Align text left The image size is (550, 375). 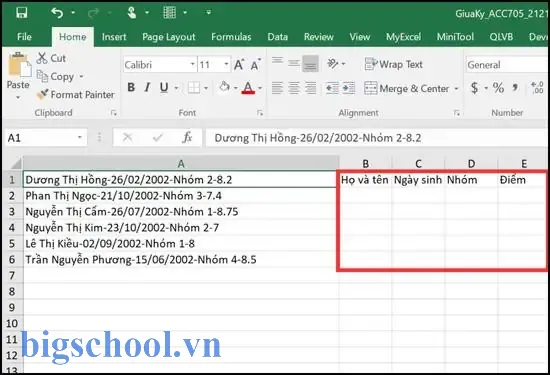(277, 88)
